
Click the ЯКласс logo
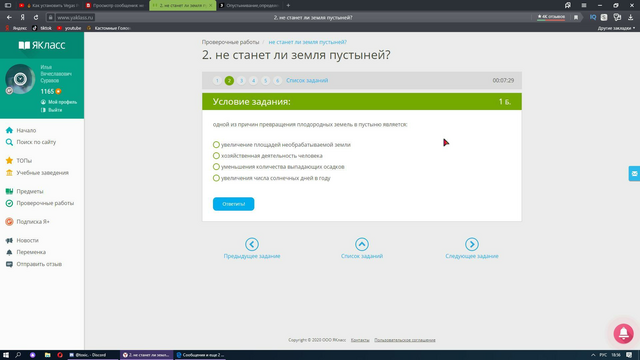click(x=42, y=45)
